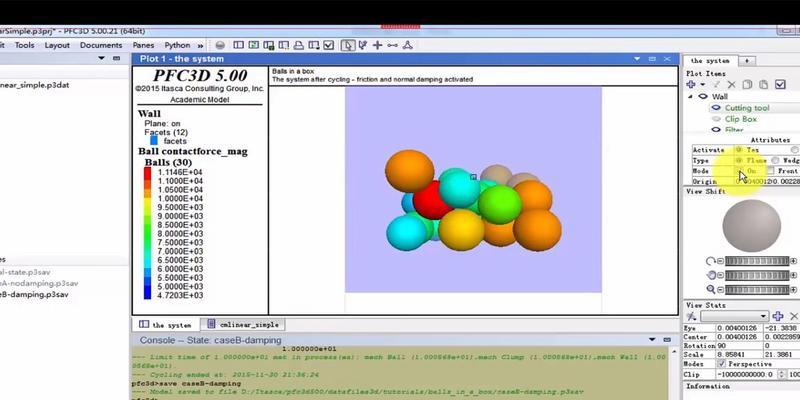Image resolution: width=800 pixels, height=400 pixels.
Task: Click the green plot-view icon in toolbar
Action: tap(254, 45)
